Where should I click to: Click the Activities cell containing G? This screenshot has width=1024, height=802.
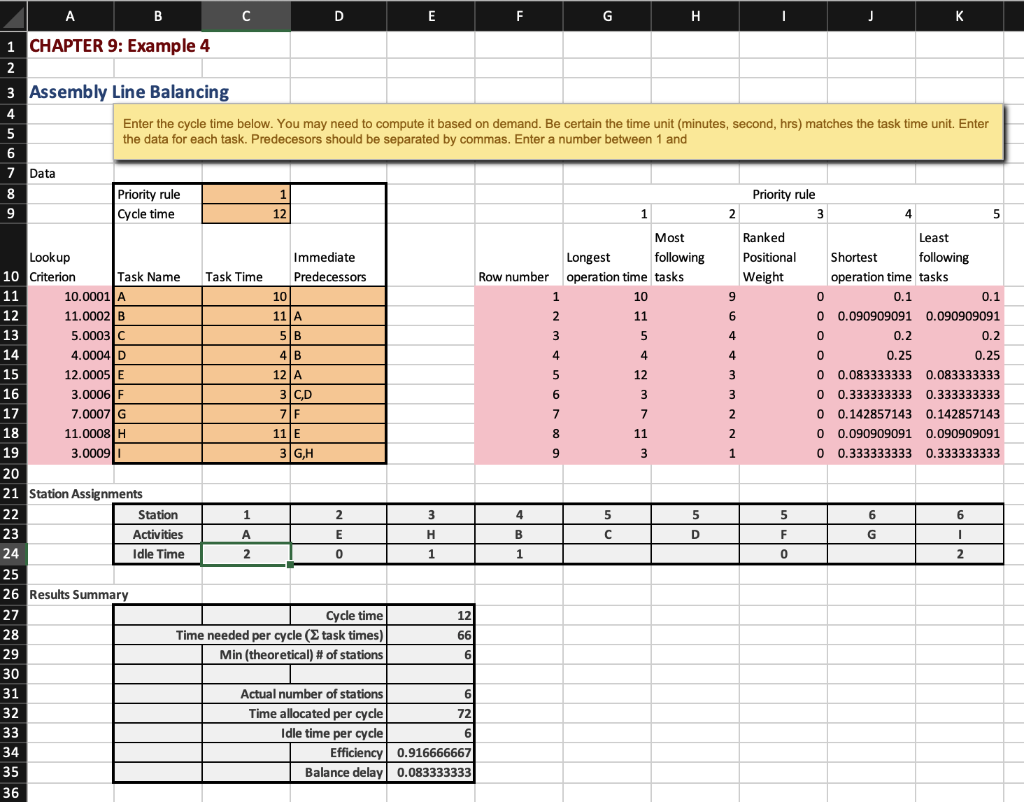[x=871, y=534]
